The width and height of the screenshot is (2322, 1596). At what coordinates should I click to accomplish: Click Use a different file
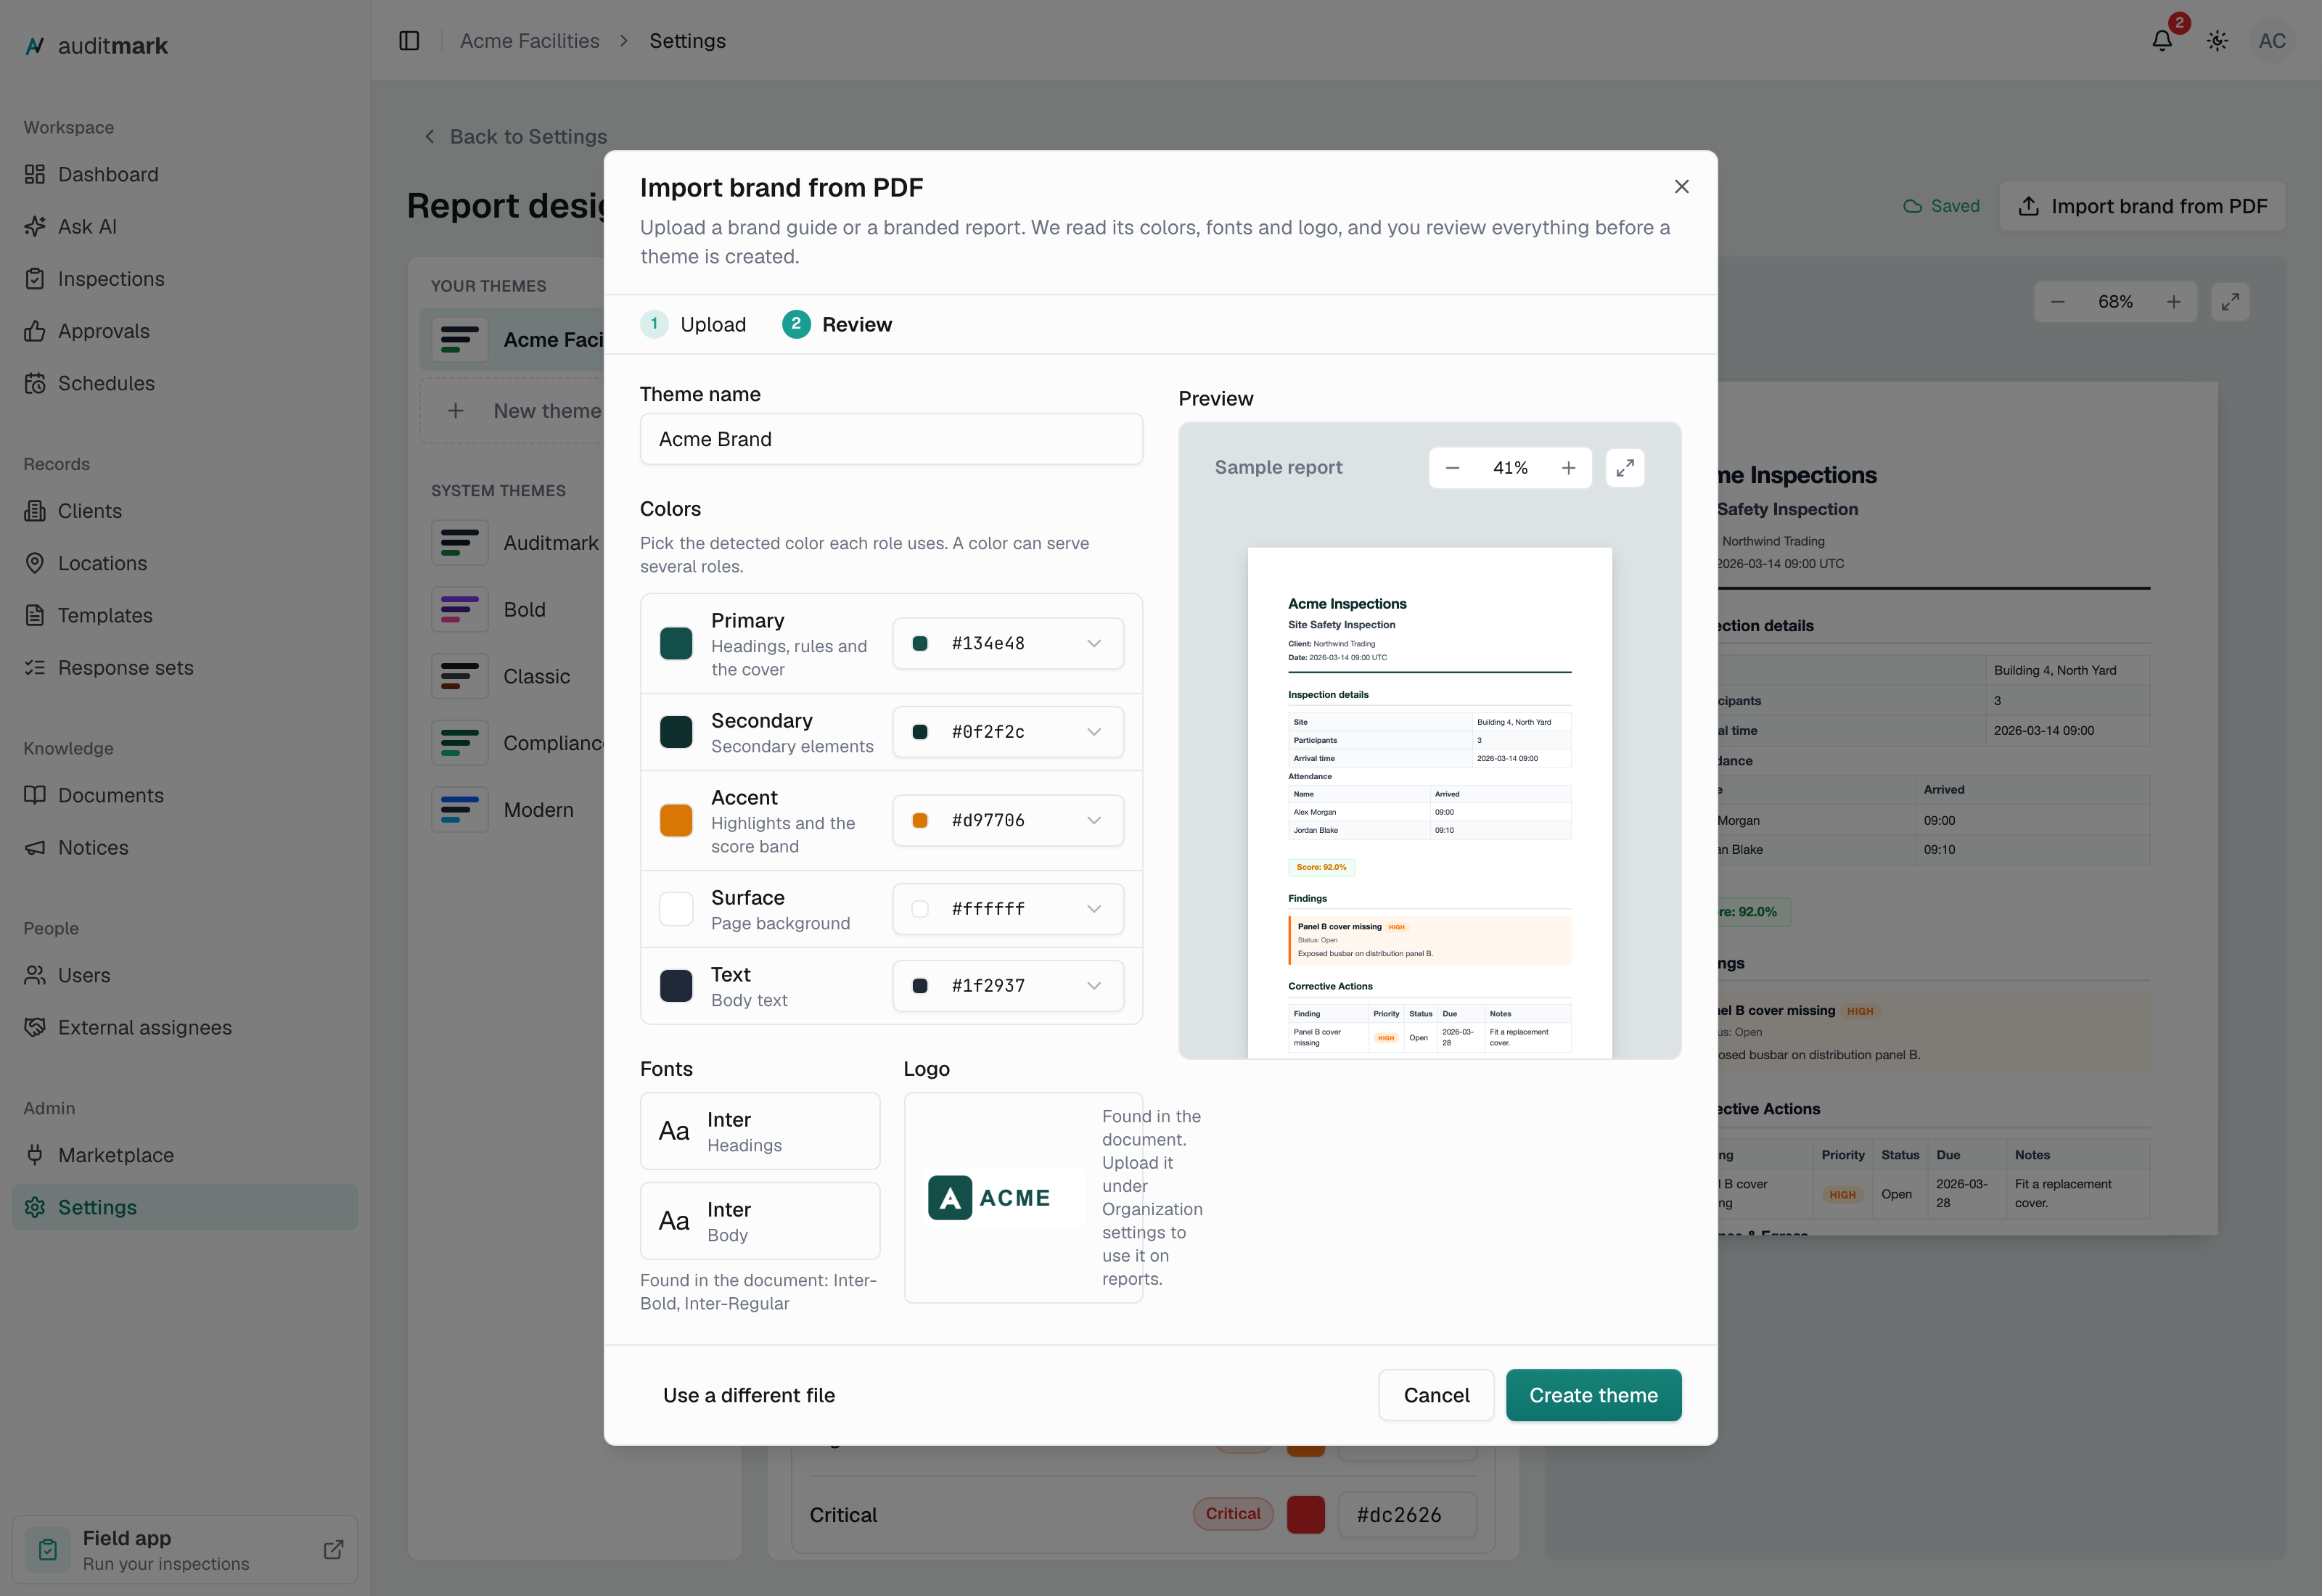tap(748, 1395)
